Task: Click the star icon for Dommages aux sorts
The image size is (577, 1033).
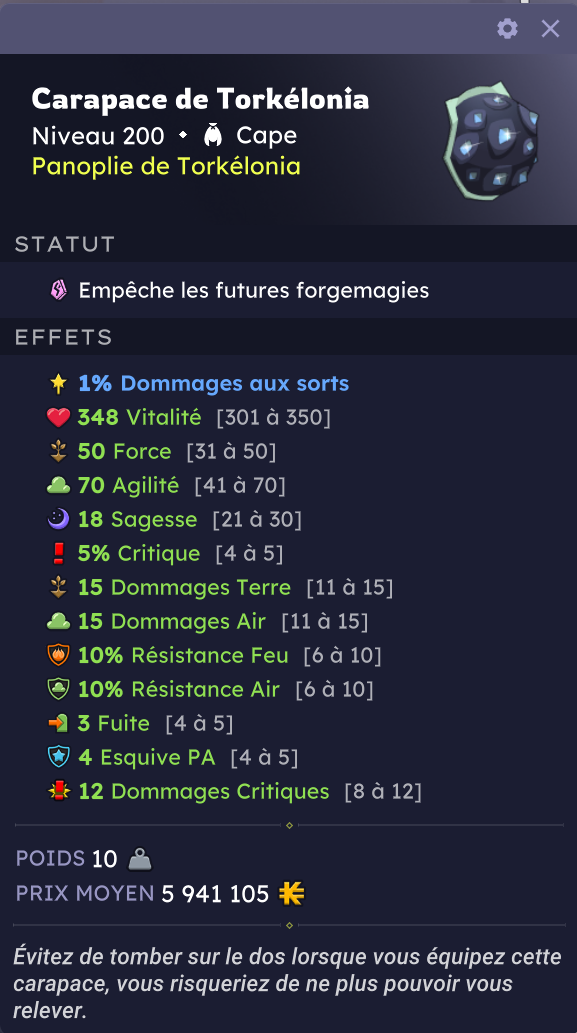Action: (59, 383)
